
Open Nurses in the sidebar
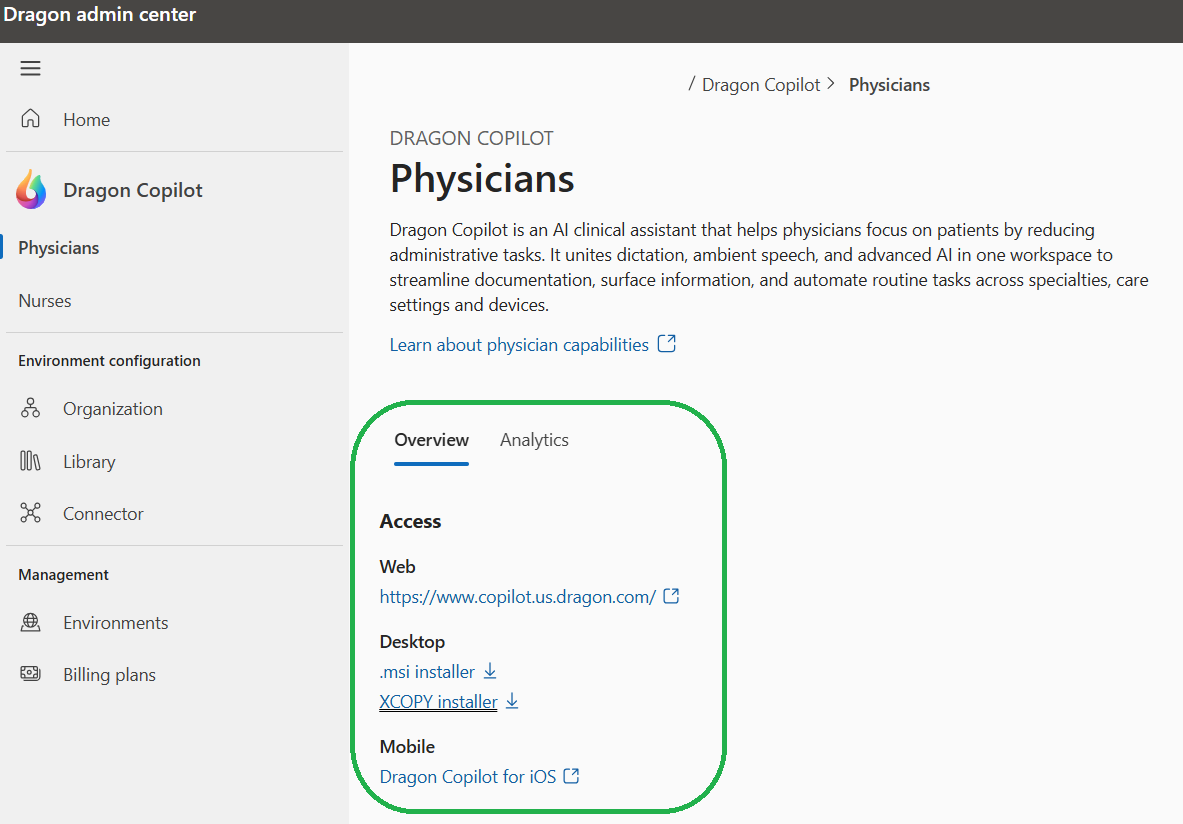pyautogui.click(x=45, y=301)
